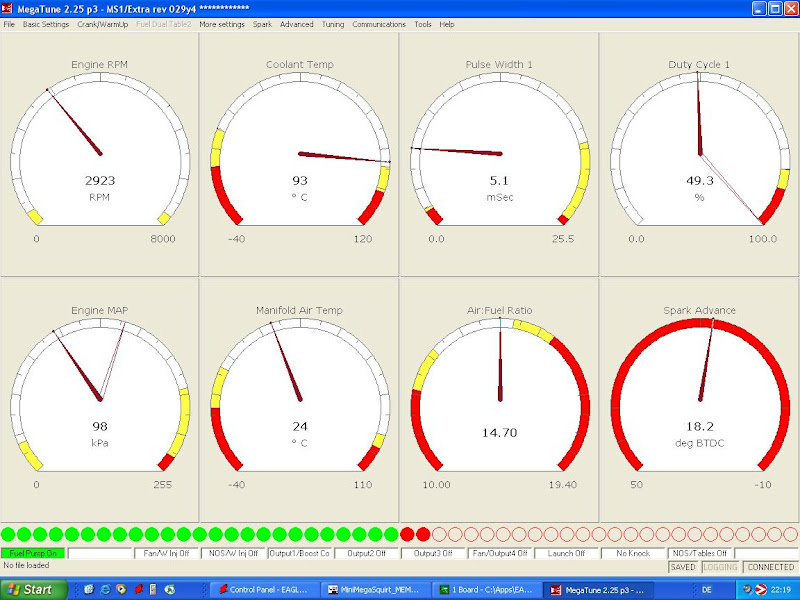Click the 2923 RPM readout
This screenshot has width=800, height=600.
tap(99, 181)
